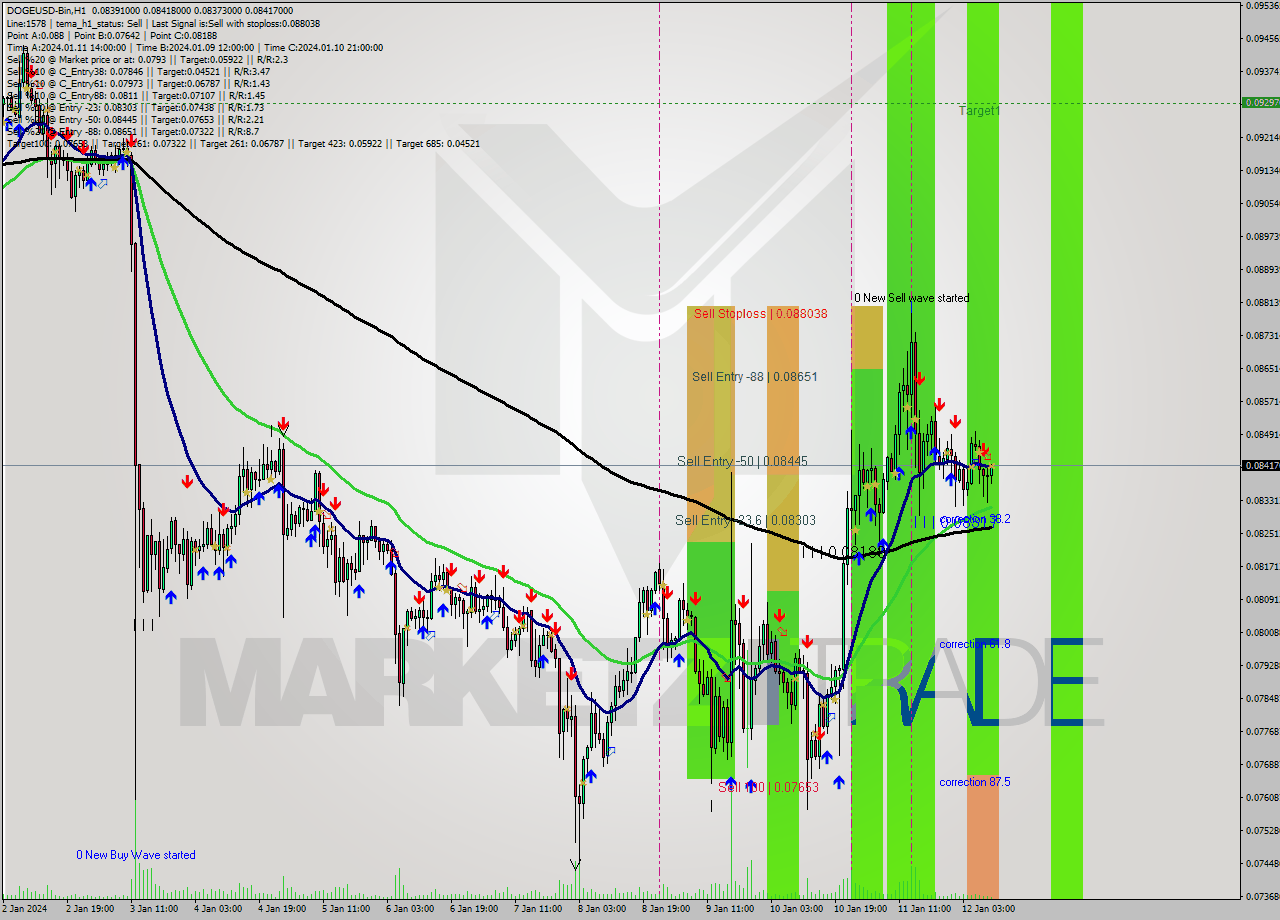Click the black 0.08417 current price tag

click(x=1260, y=465)
